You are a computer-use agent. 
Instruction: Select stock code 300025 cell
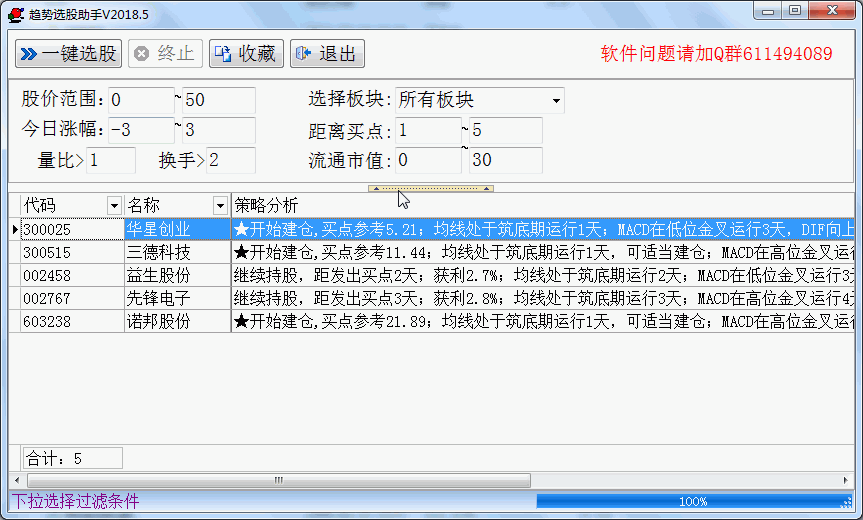point(72,229)
